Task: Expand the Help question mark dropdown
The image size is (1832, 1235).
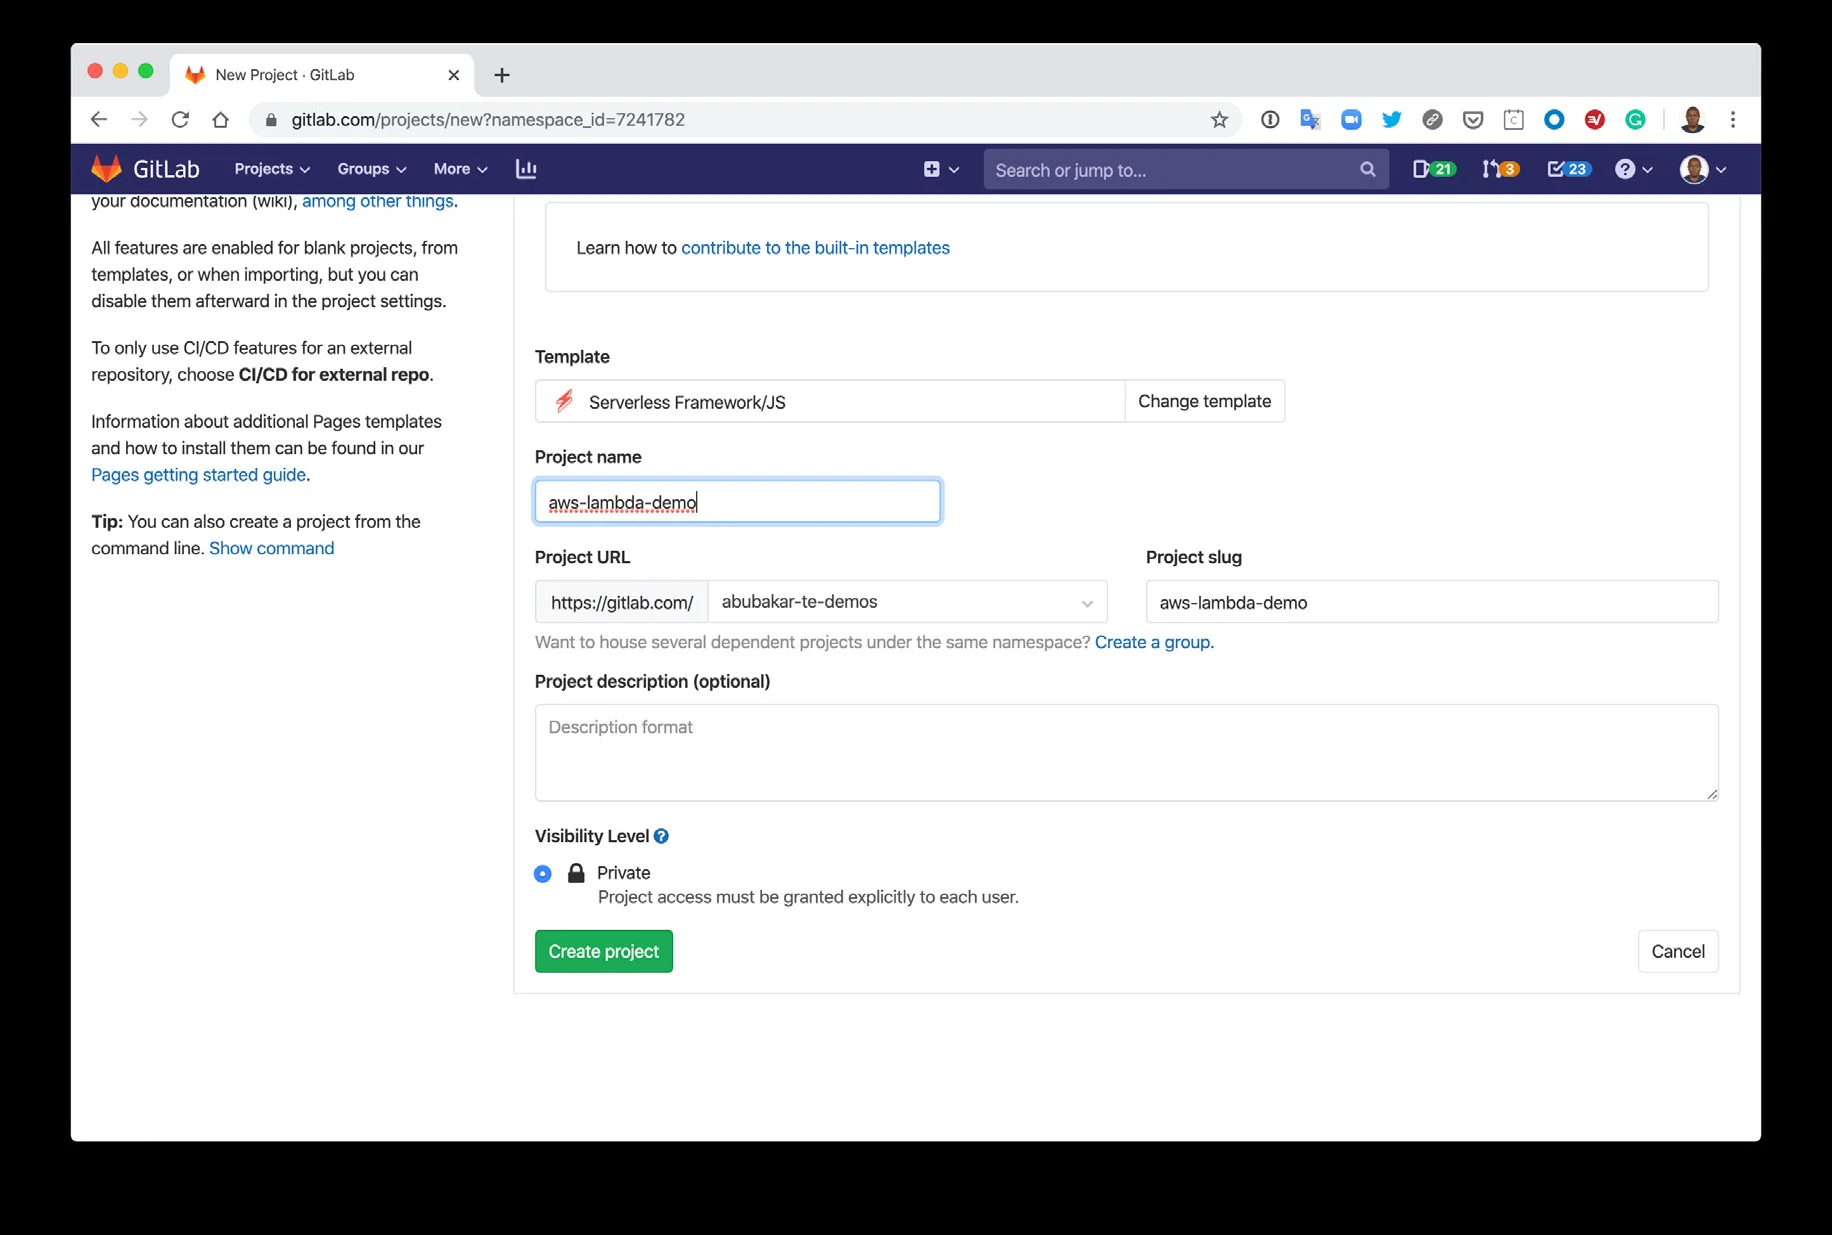Action: click(1633, 169)
